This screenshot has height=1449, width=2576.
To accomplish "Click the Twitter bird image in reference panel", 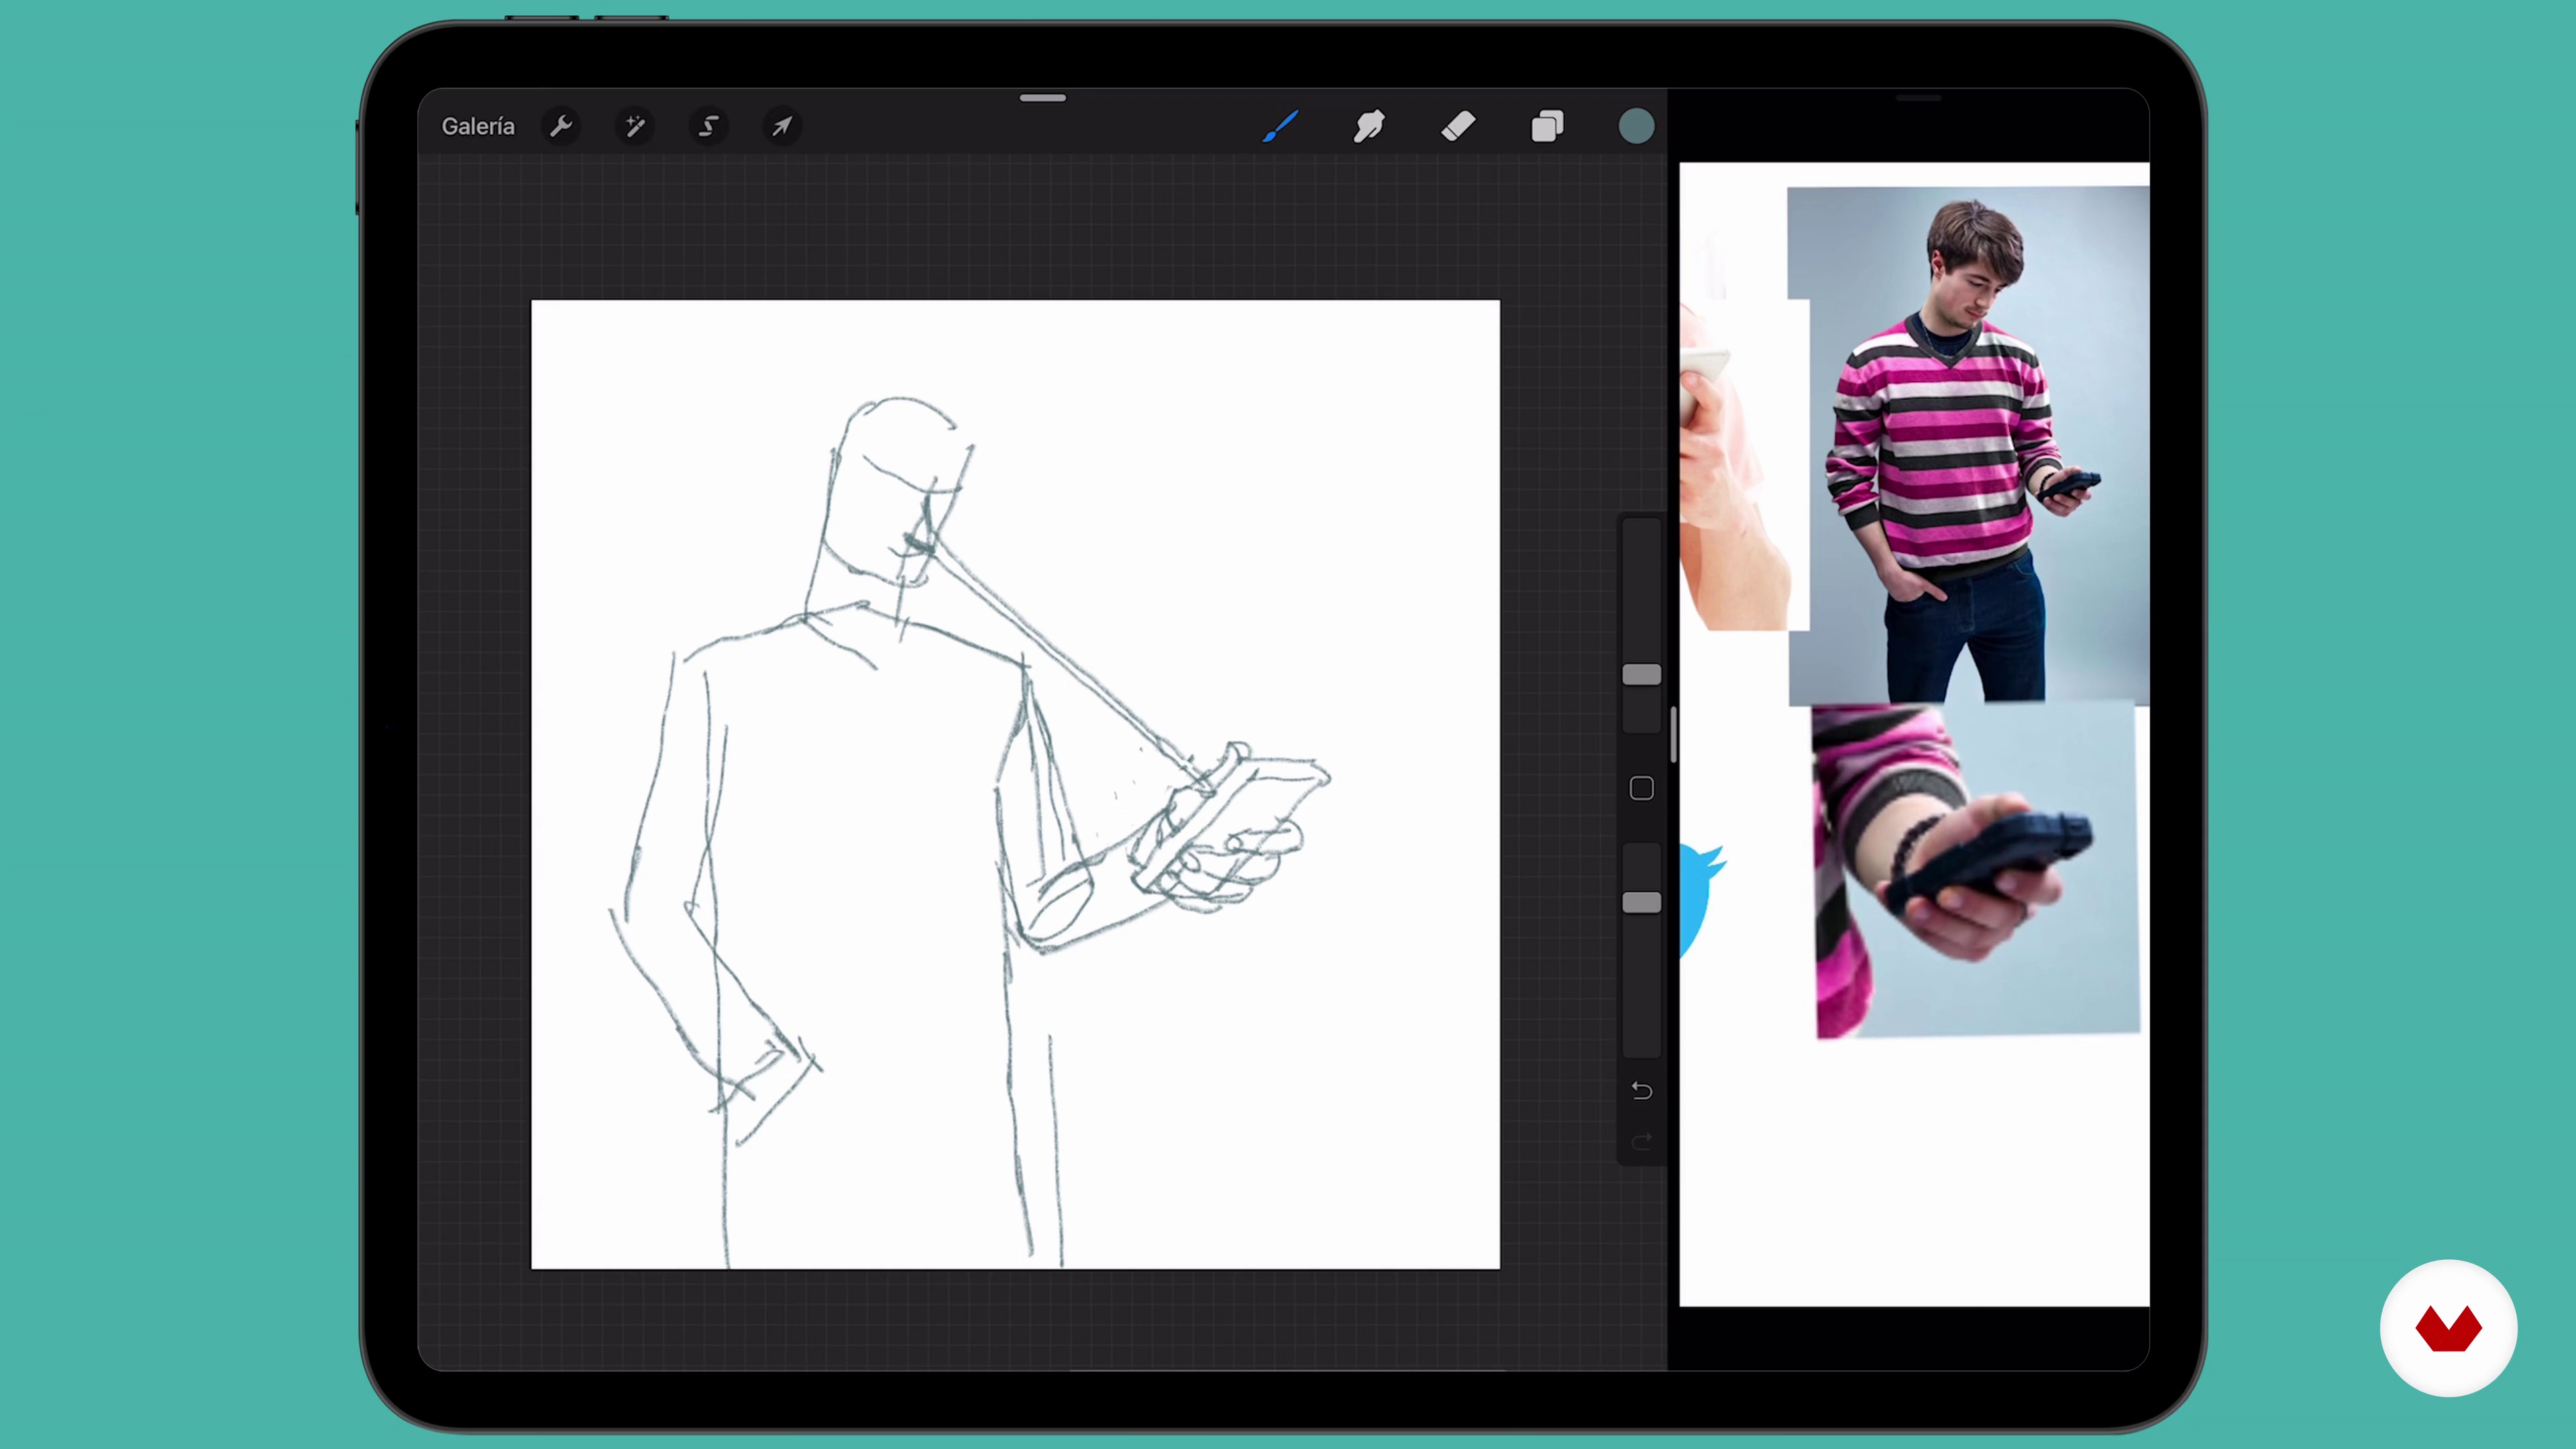I will coord(1702,900).
